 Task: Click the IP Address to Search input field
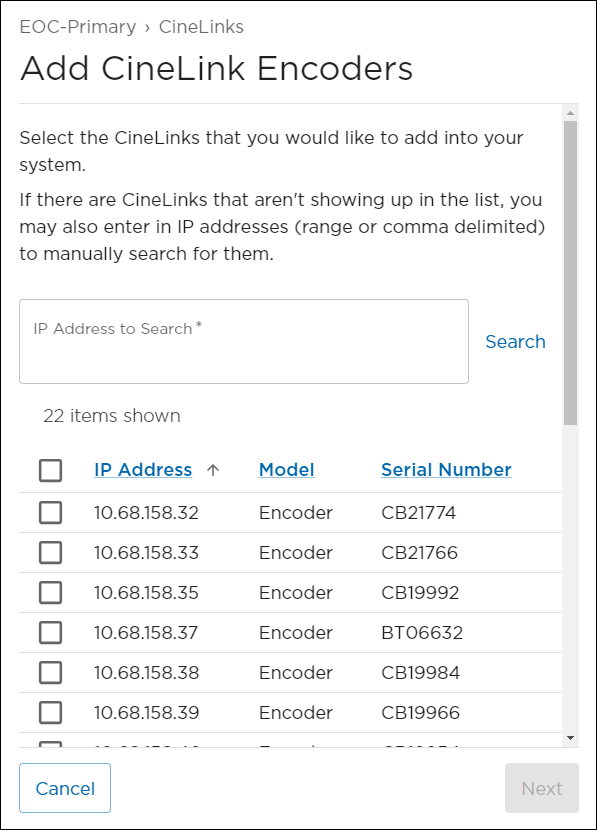coord(244,340)
